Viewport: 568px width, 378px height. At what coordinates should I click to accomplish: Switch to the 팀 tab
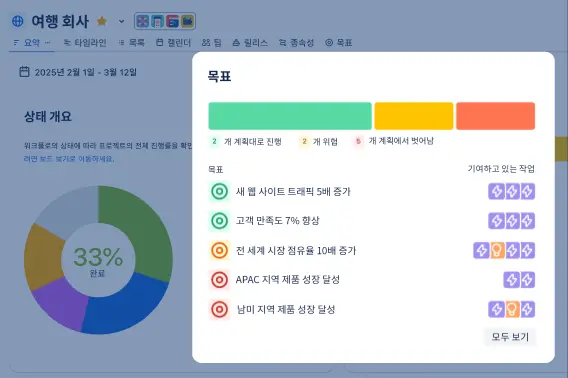click(212, 42)
